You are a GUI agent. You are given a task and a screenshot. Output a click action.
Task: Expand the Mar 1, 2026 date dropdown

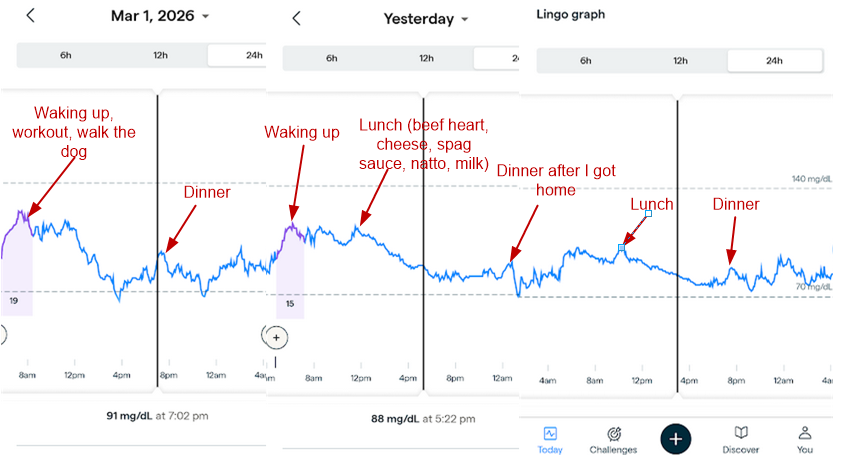click(x=205, y=16)
